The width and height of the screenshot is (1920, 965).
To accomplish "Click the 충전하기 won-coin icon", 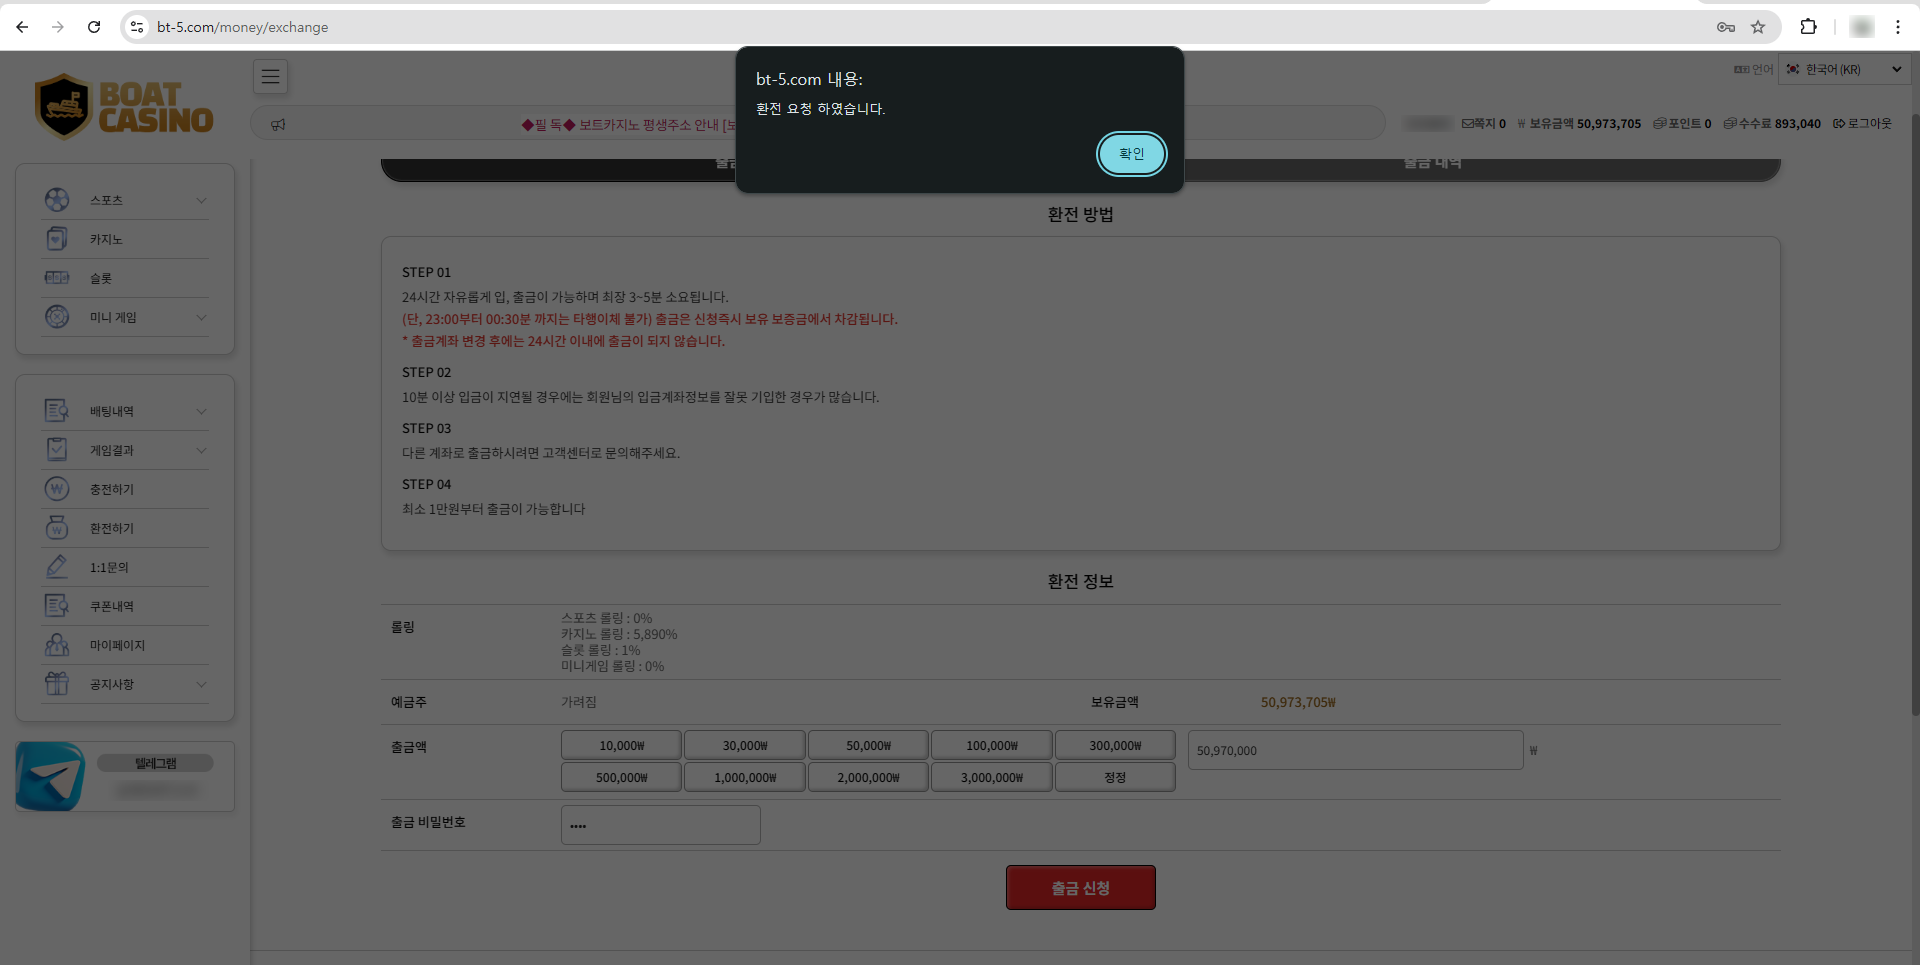I will (x=57, y=489).
